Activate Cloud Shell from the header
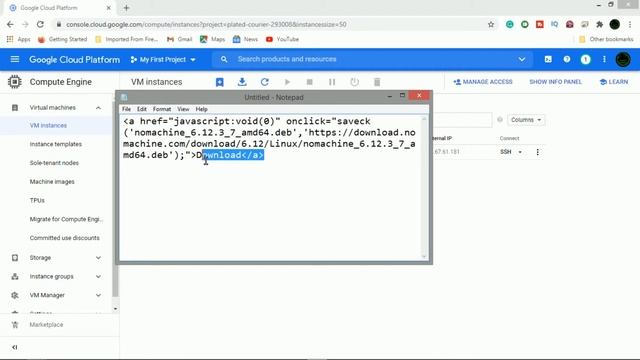Screen dimensions: 640x360 click(x=548, y=60)
